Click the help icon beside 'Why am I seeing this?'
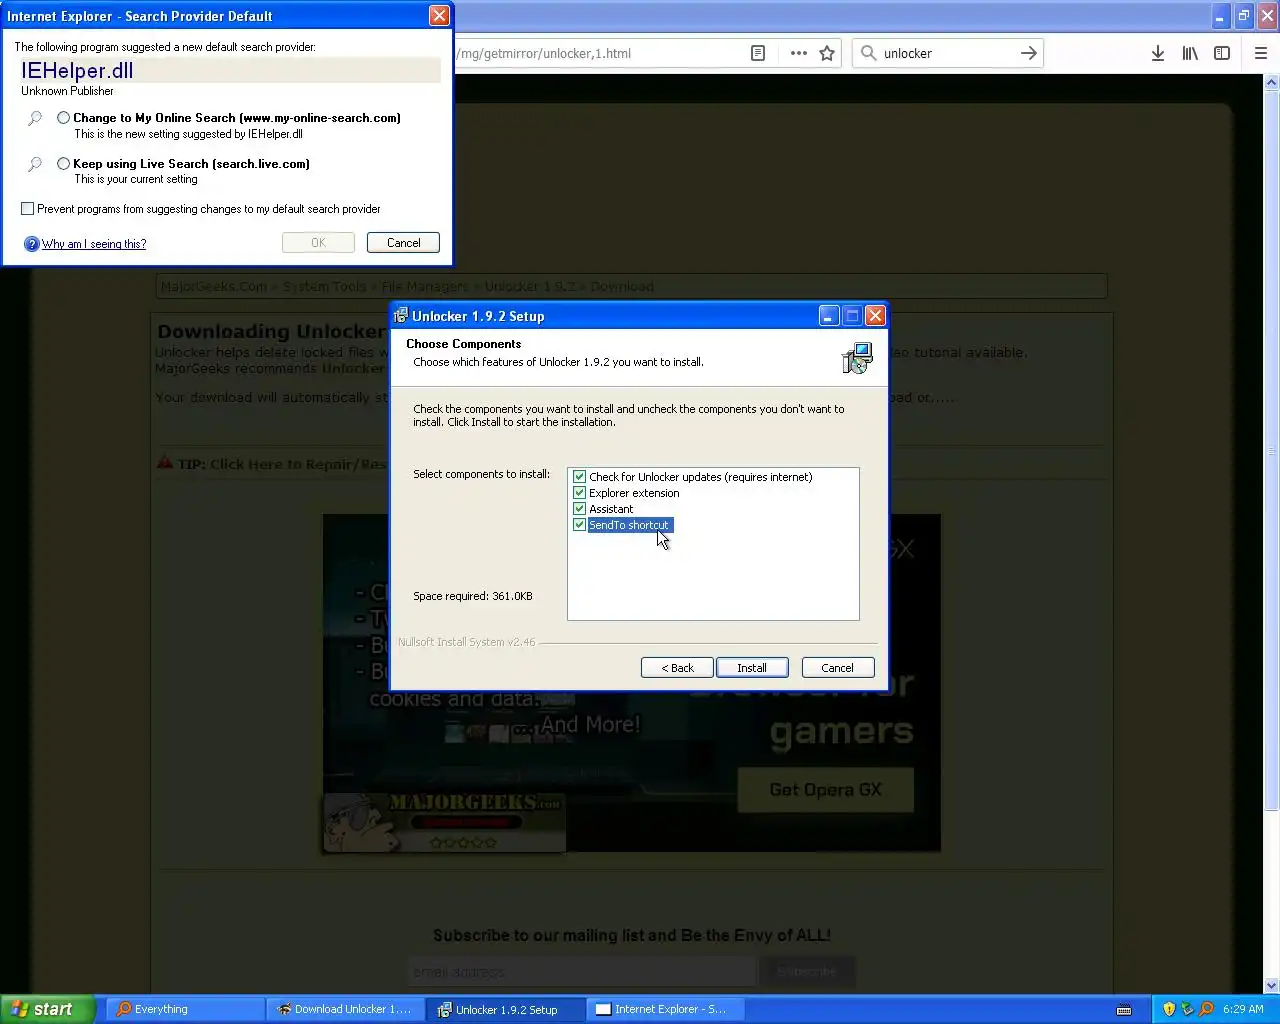The width and height of the screenshot is (1280, 1024). coord(31,244)
